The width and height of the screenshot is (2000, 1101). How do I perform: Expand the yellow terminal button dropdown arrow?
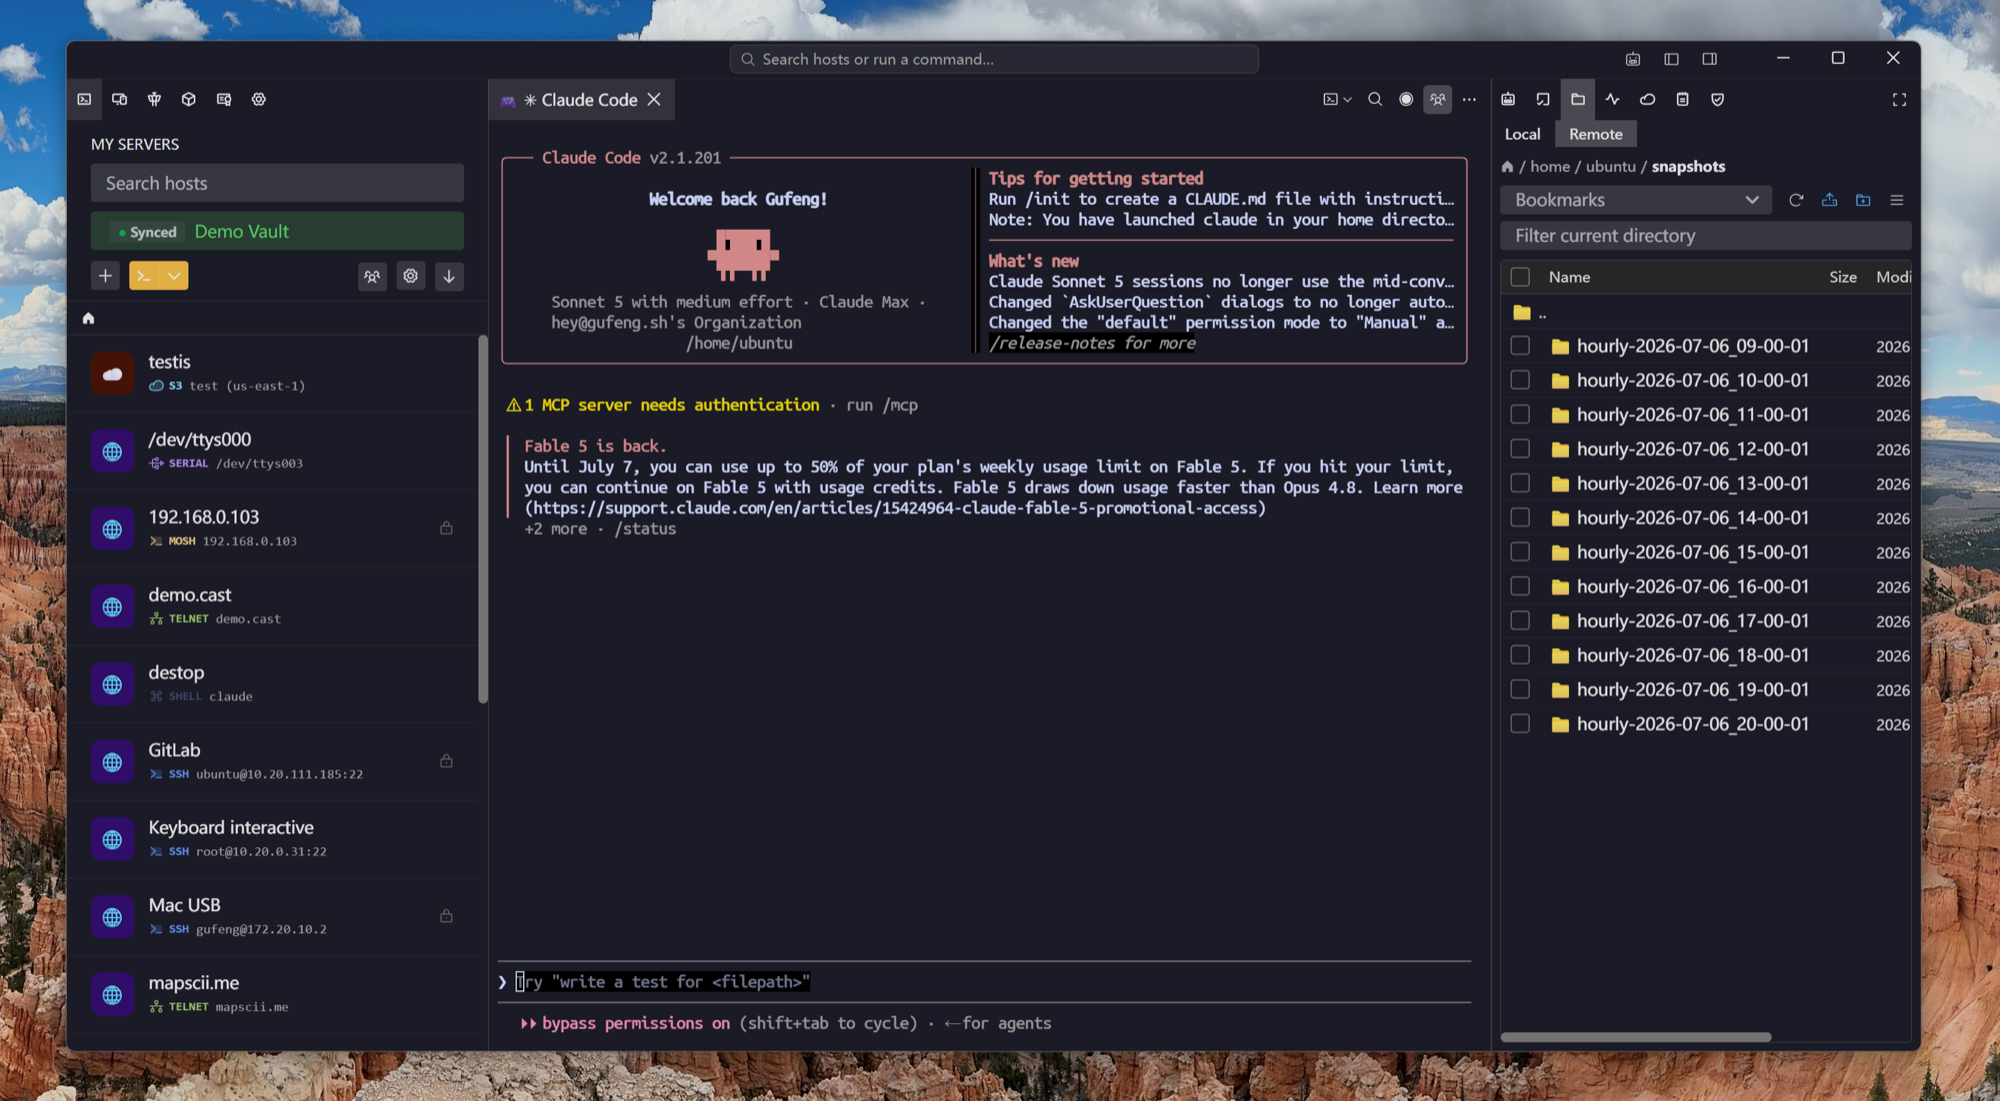175,276
